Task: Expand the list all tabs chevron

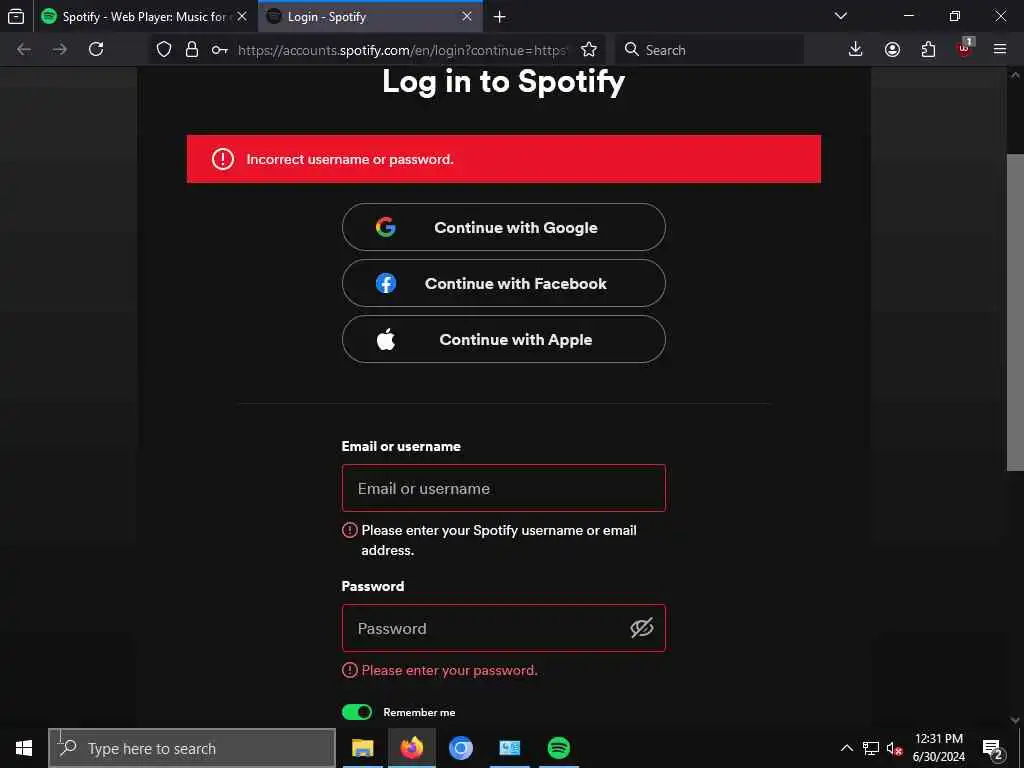Action: click(841, 16)
